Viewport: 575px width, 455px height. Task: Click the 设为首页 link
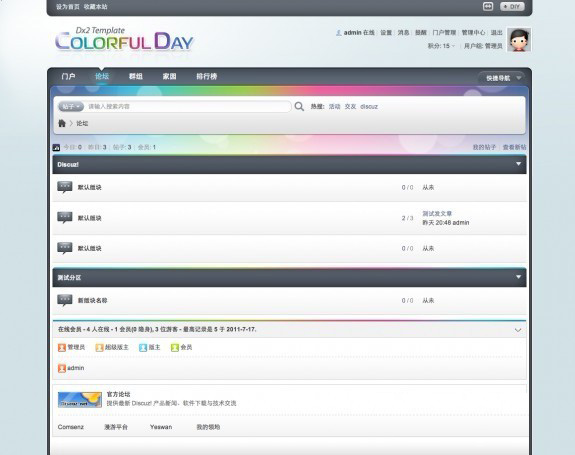pos(68,7)
